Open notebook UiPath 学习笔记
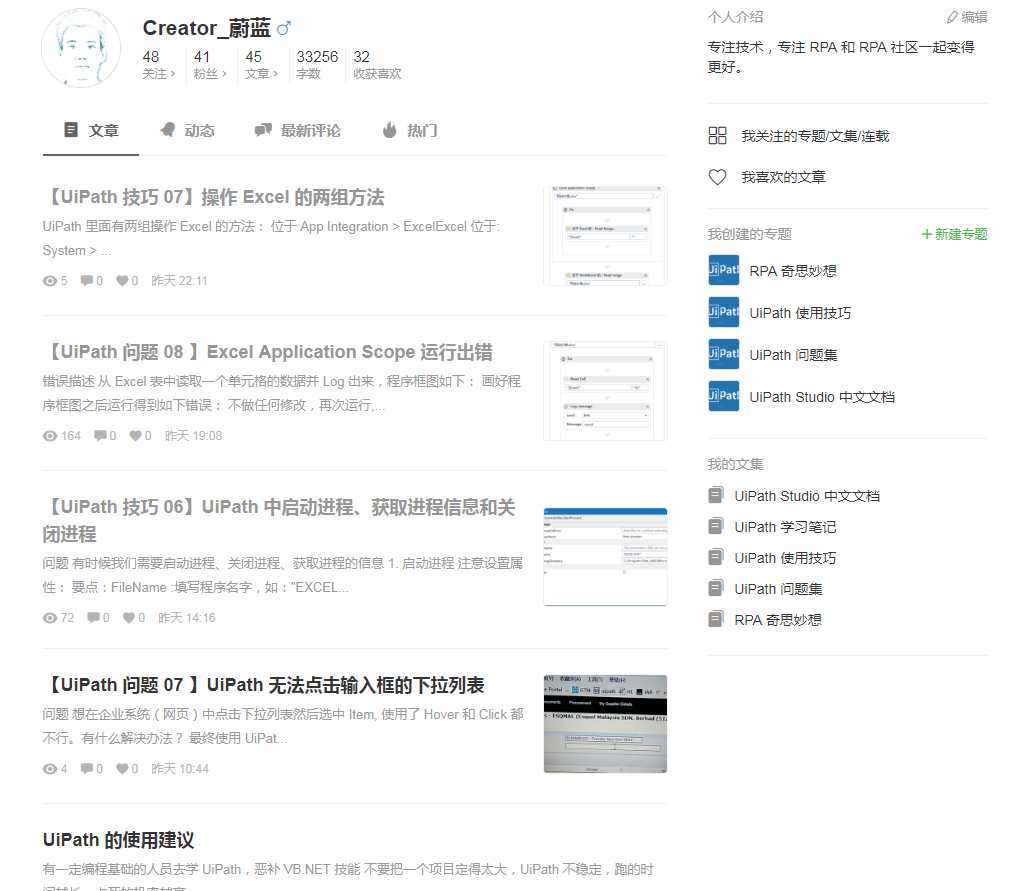 pyautogui.click(x=785, y=527)
